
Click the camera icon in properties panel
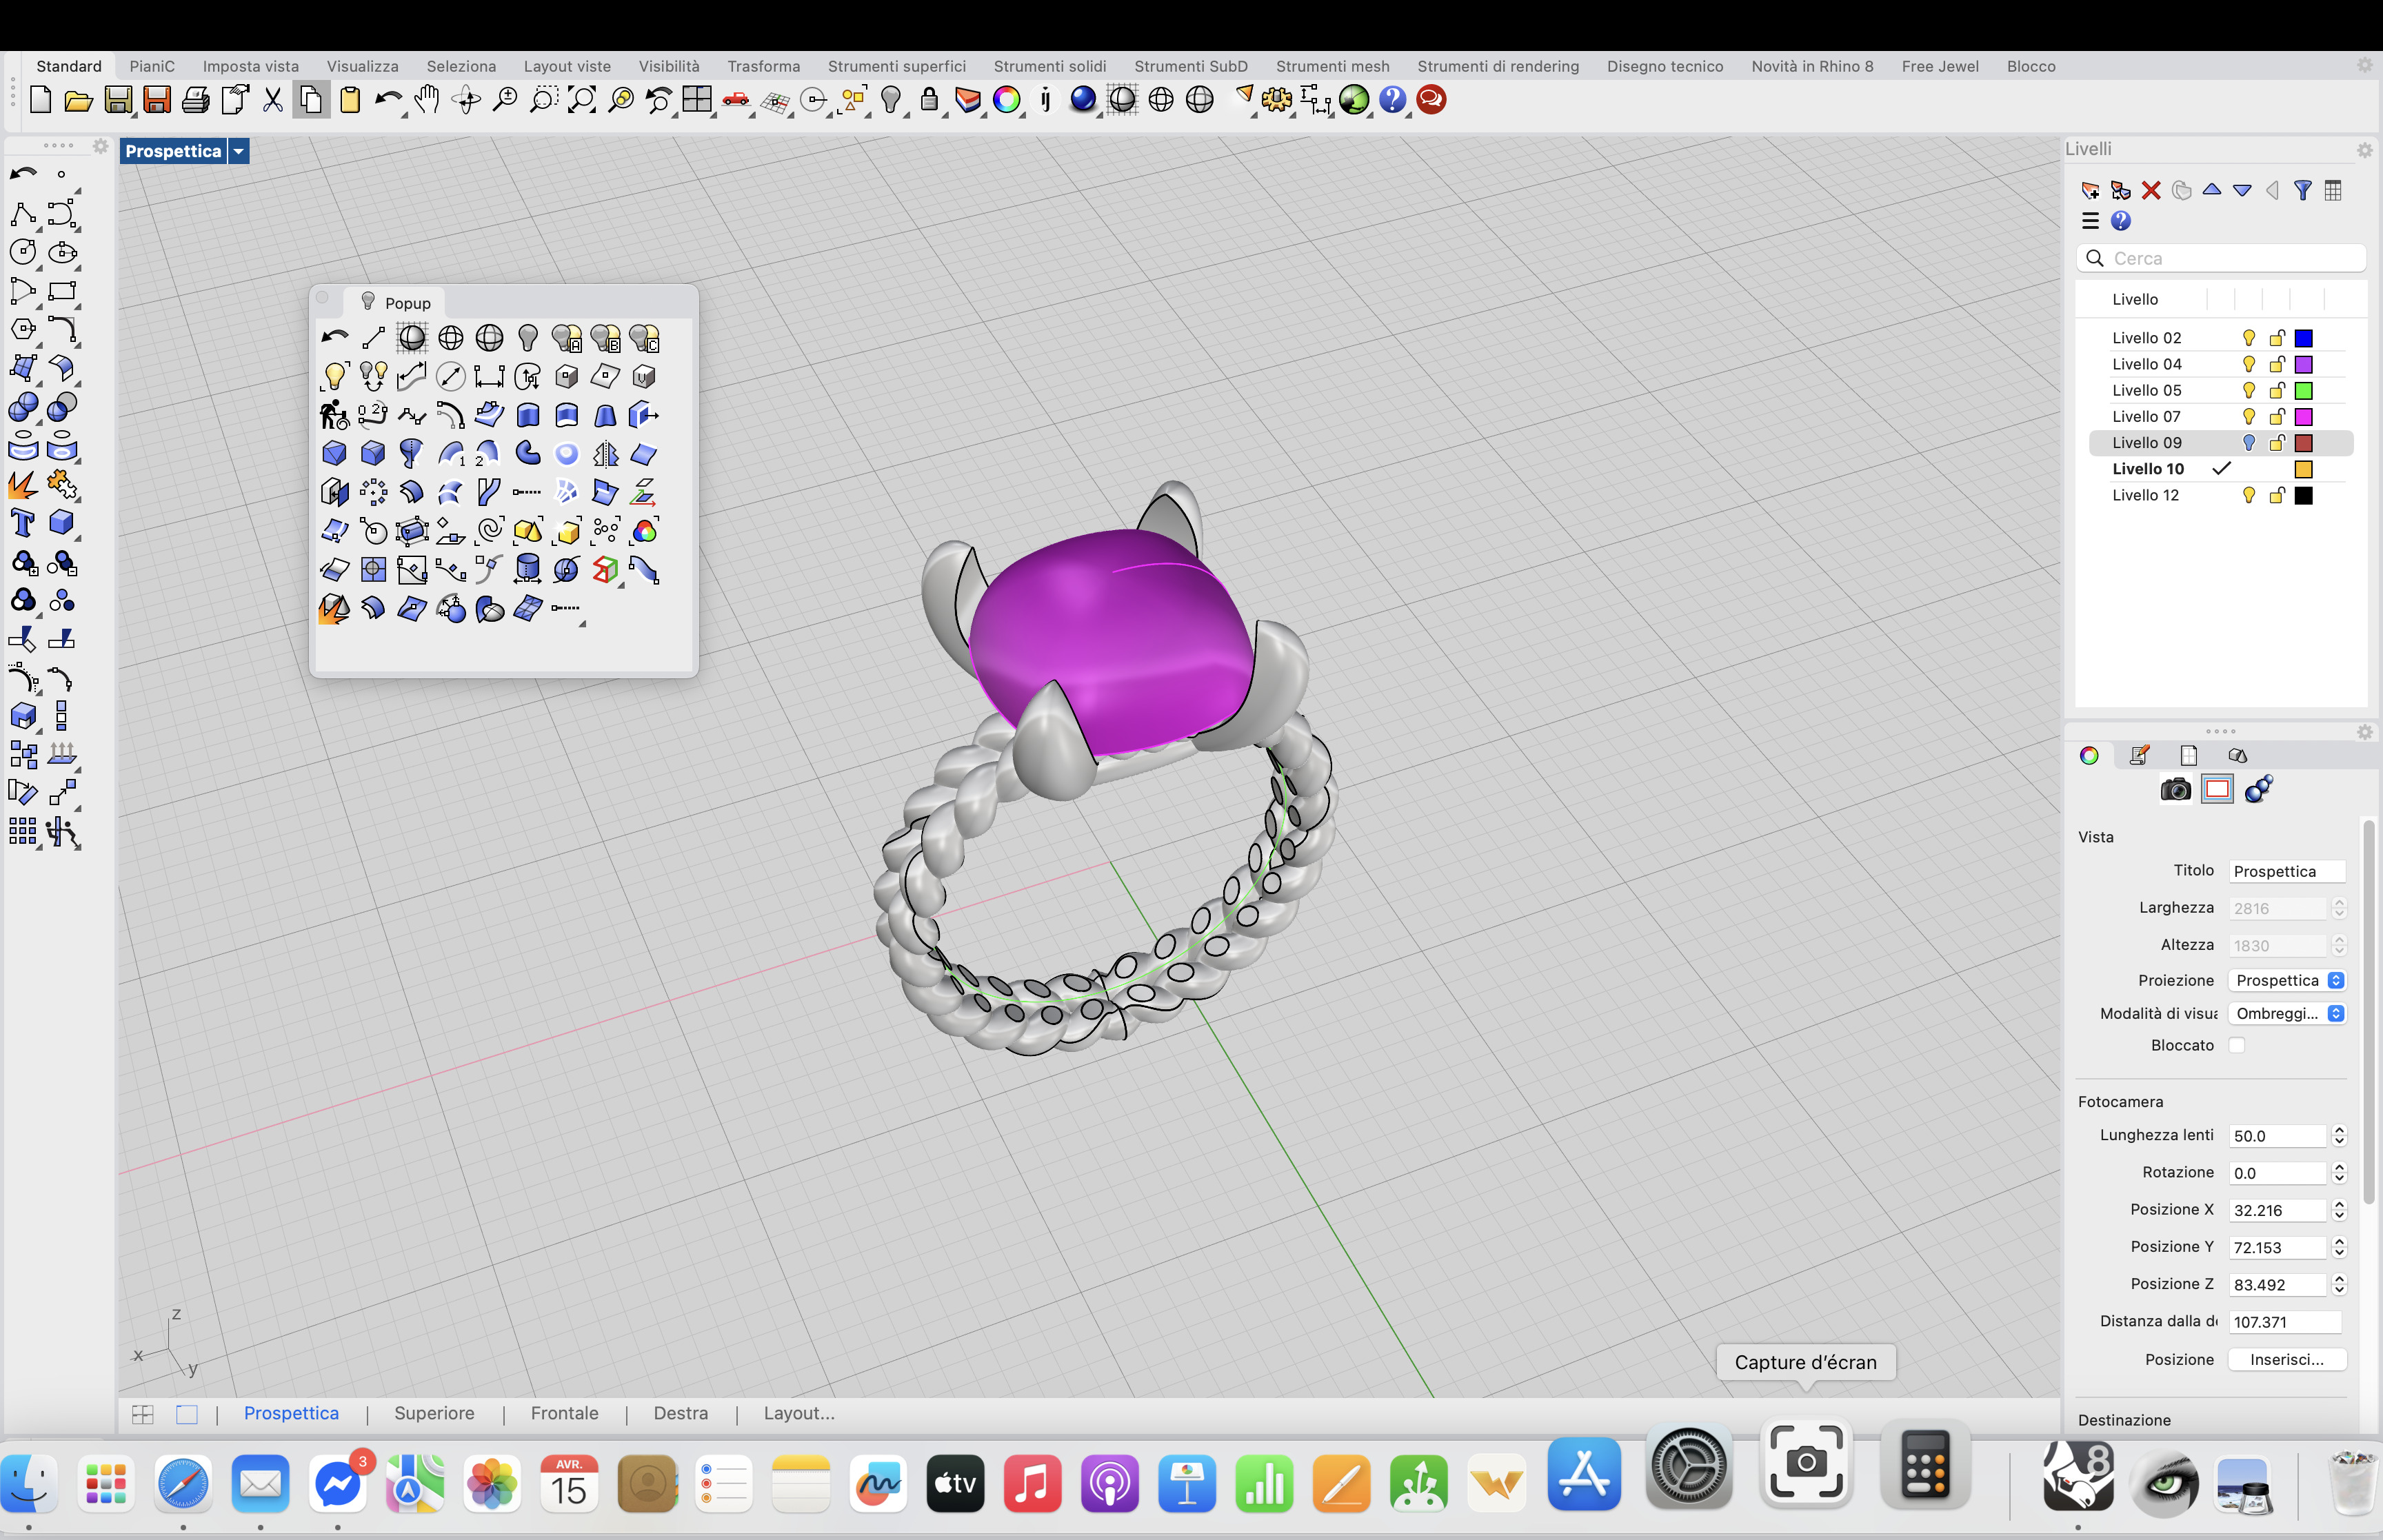pyautogui.click(x=2175, y=789)
